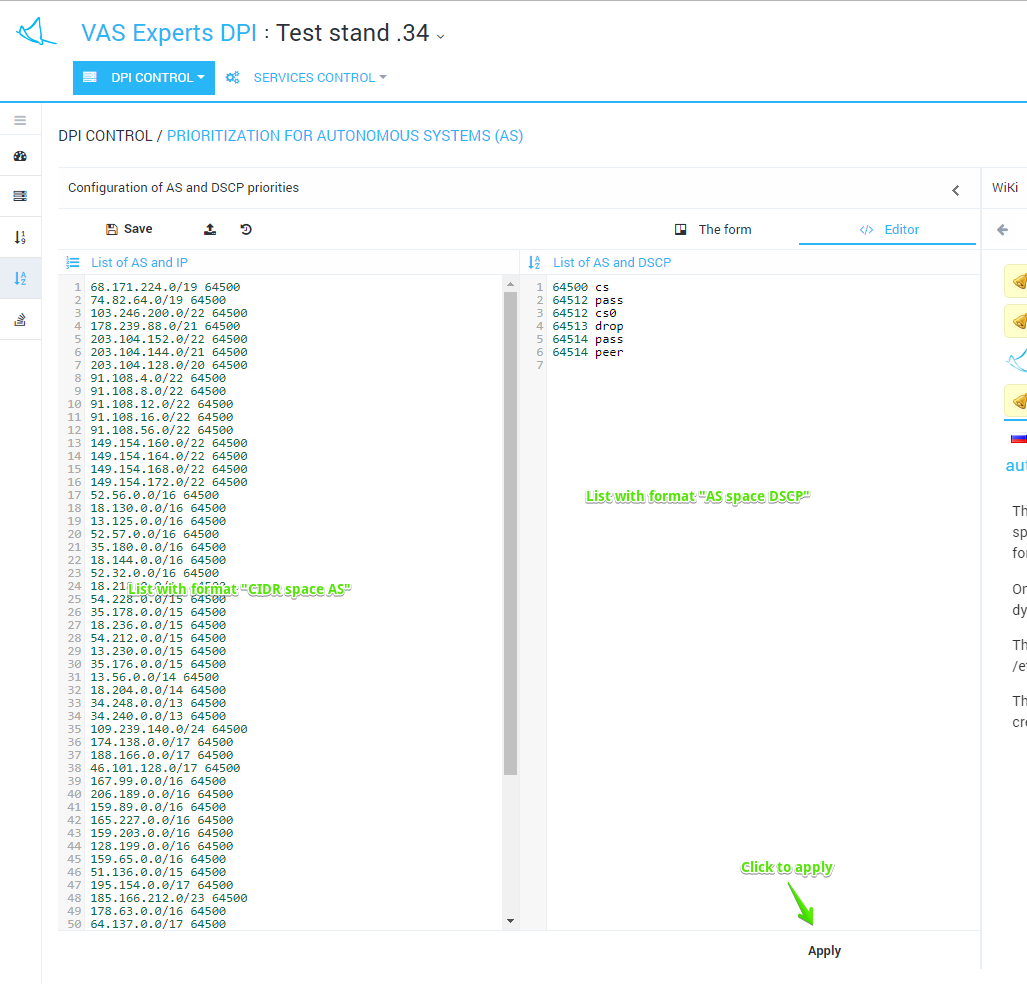Screen dimensions: 1027x984
Task: Open the DPI CONTROL dropdown menu
Action: (x=144, y=78)
